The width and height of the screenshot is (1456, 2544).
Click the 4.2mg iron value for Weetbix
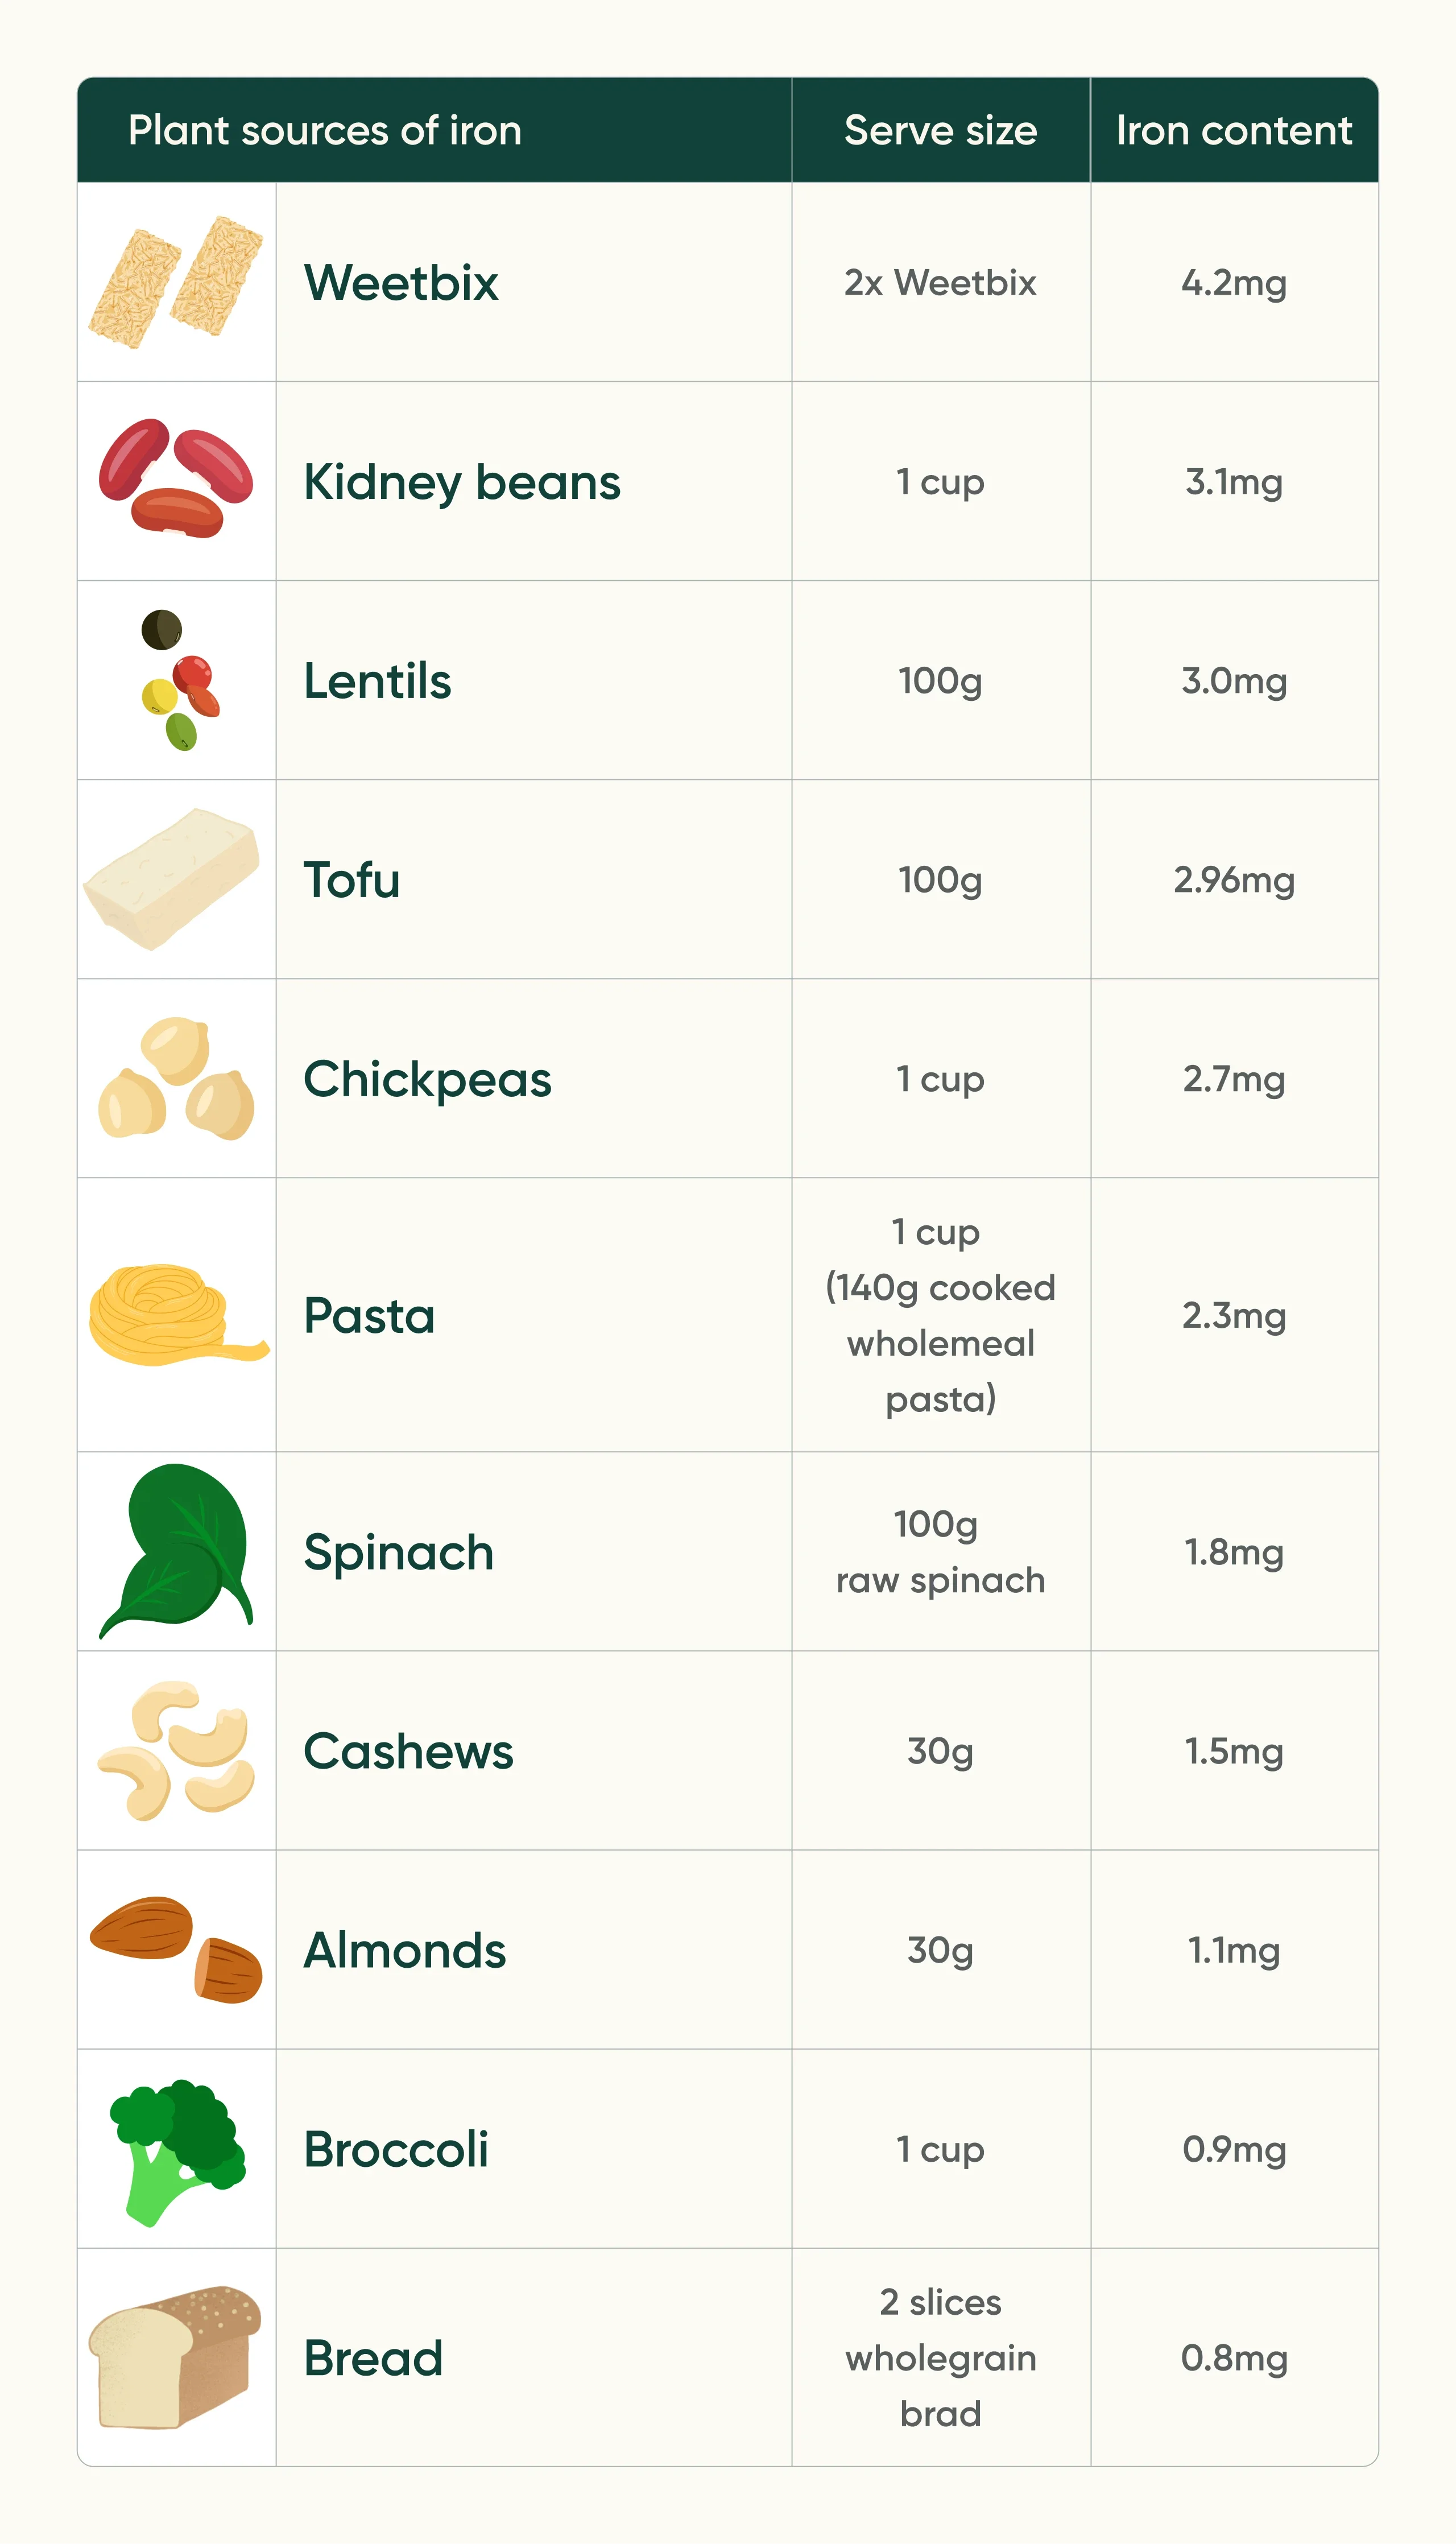(1233, 283)
